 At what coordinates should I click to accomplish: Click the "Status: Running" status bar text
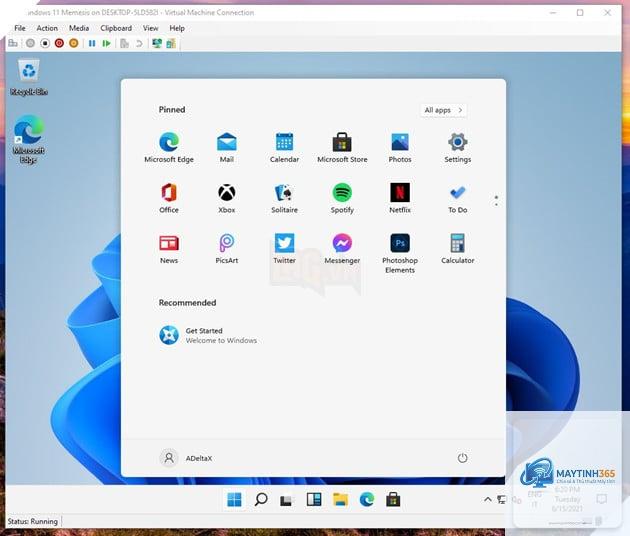[x=33, y=522]
